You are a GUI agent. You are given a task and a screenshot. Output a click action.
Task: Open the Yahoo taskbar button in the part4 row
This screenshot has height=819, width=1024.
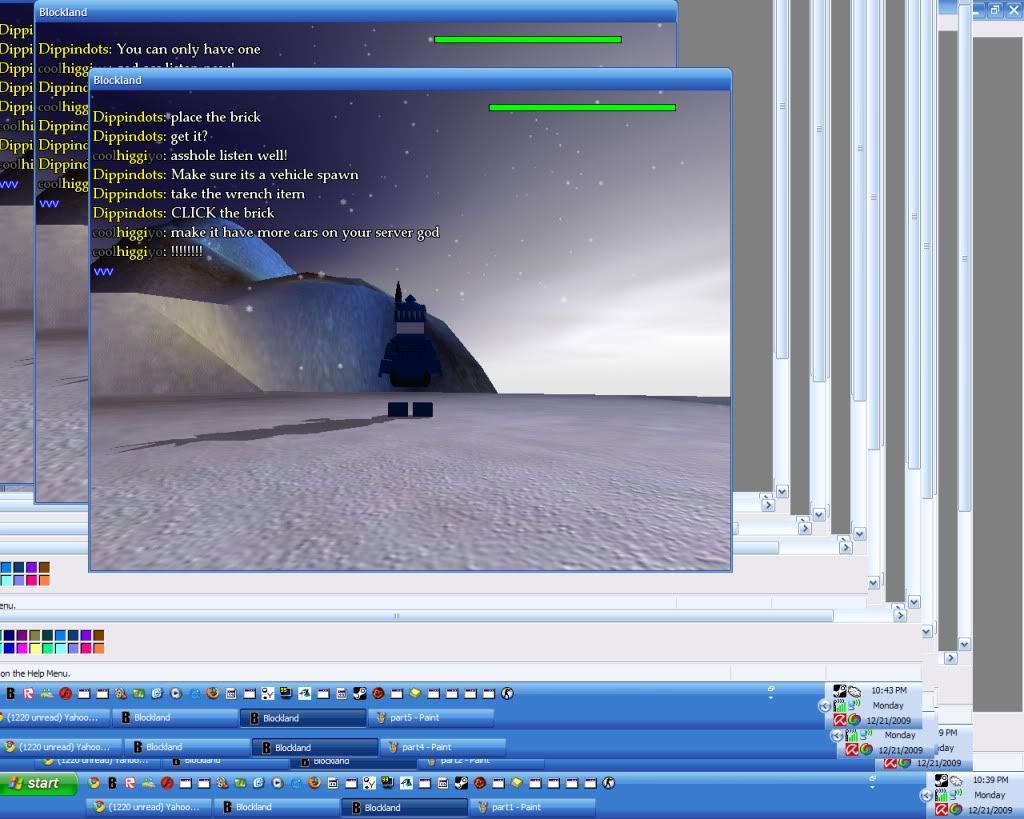coord(60,747)
